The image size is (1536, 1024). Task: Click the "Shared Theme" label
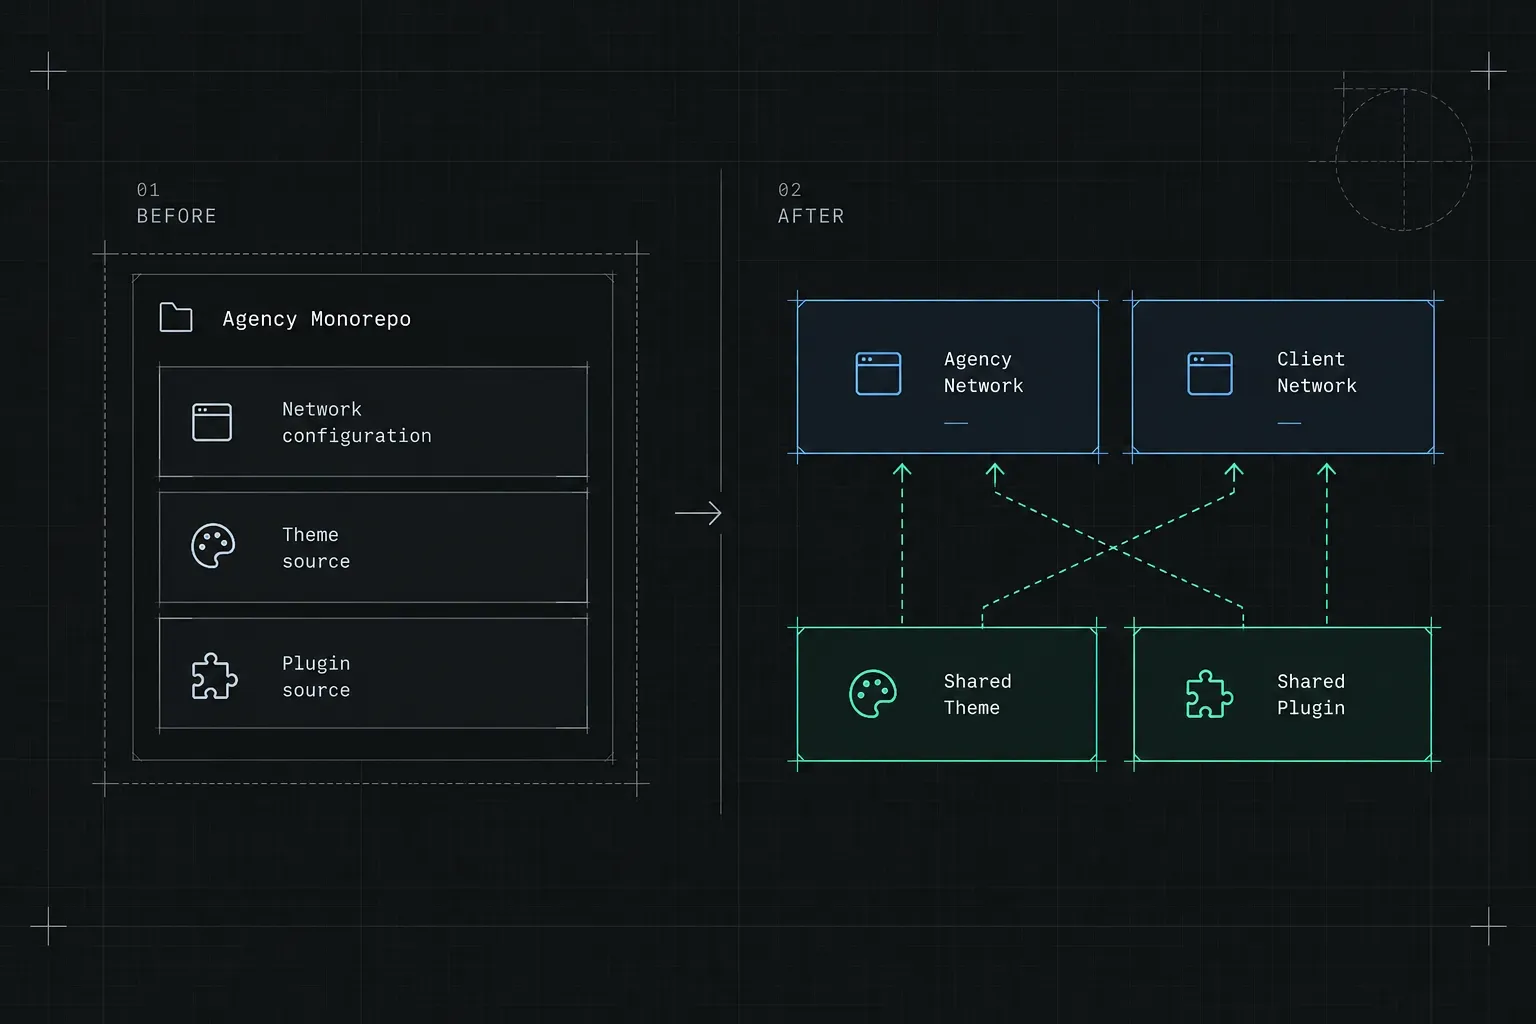[x=978, y=694]
